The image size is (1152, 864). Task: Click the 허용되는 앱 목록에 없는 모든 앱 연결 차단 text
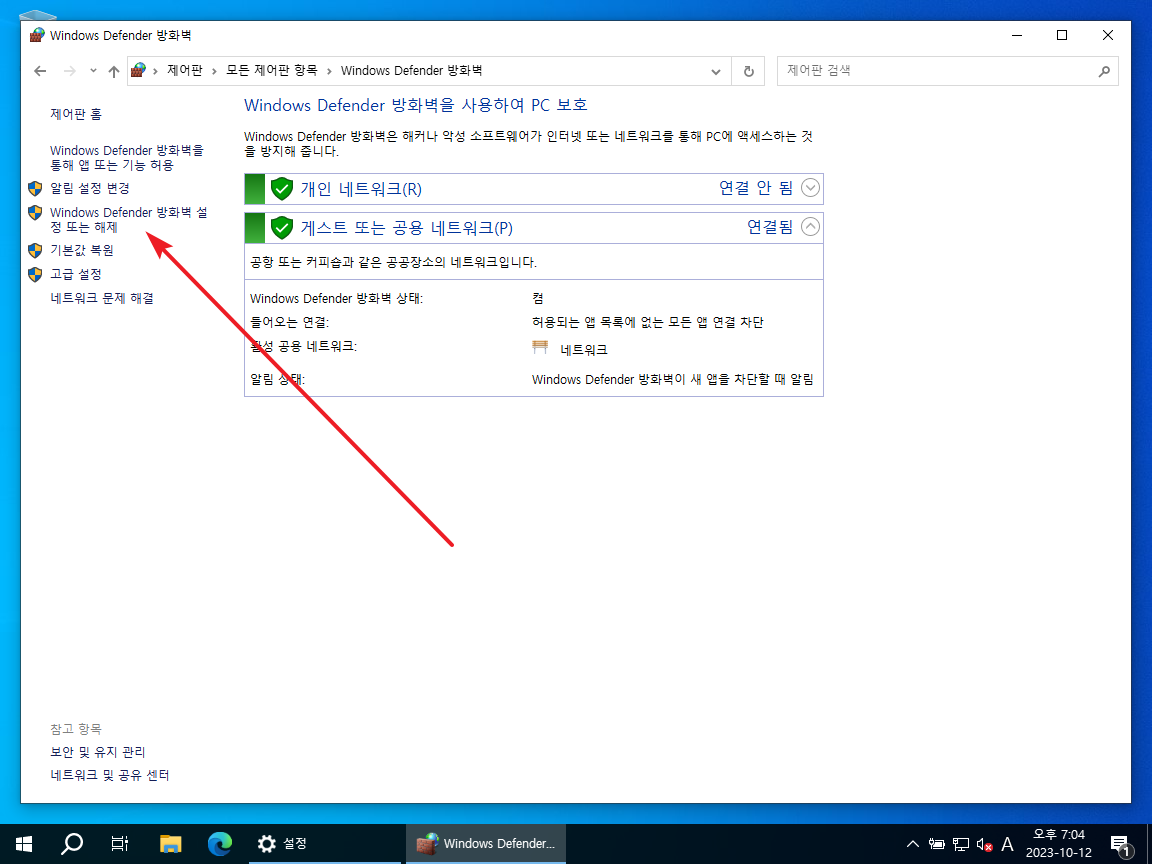648,322
